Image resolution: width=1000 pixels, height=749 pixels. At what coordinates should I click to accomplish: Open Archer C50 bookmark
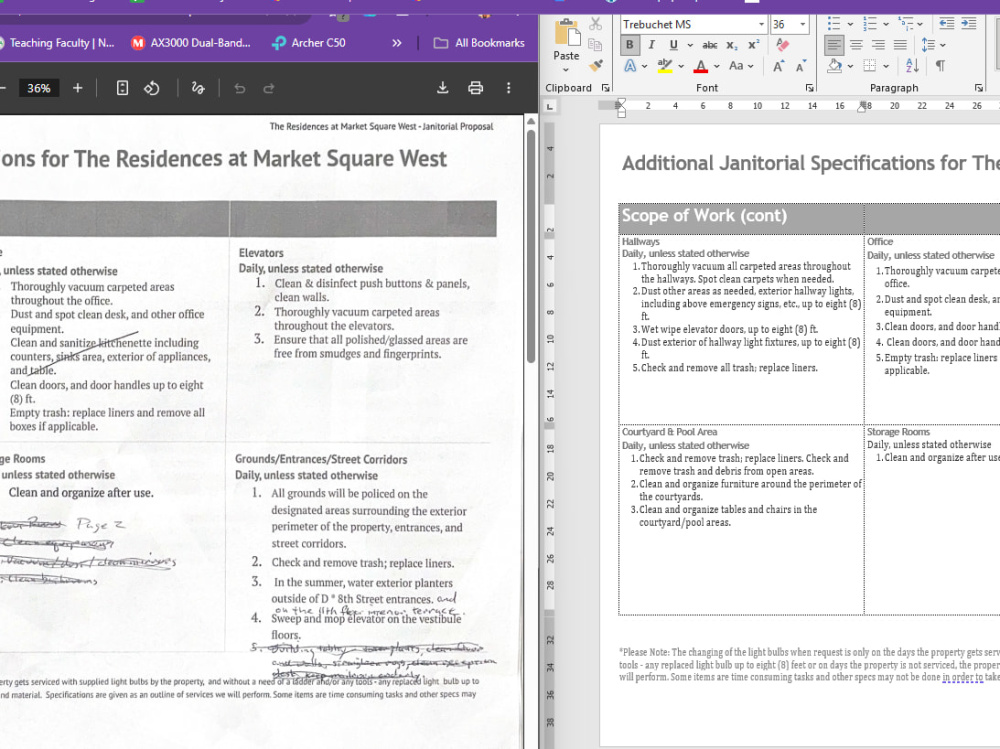tap(309, 43)
